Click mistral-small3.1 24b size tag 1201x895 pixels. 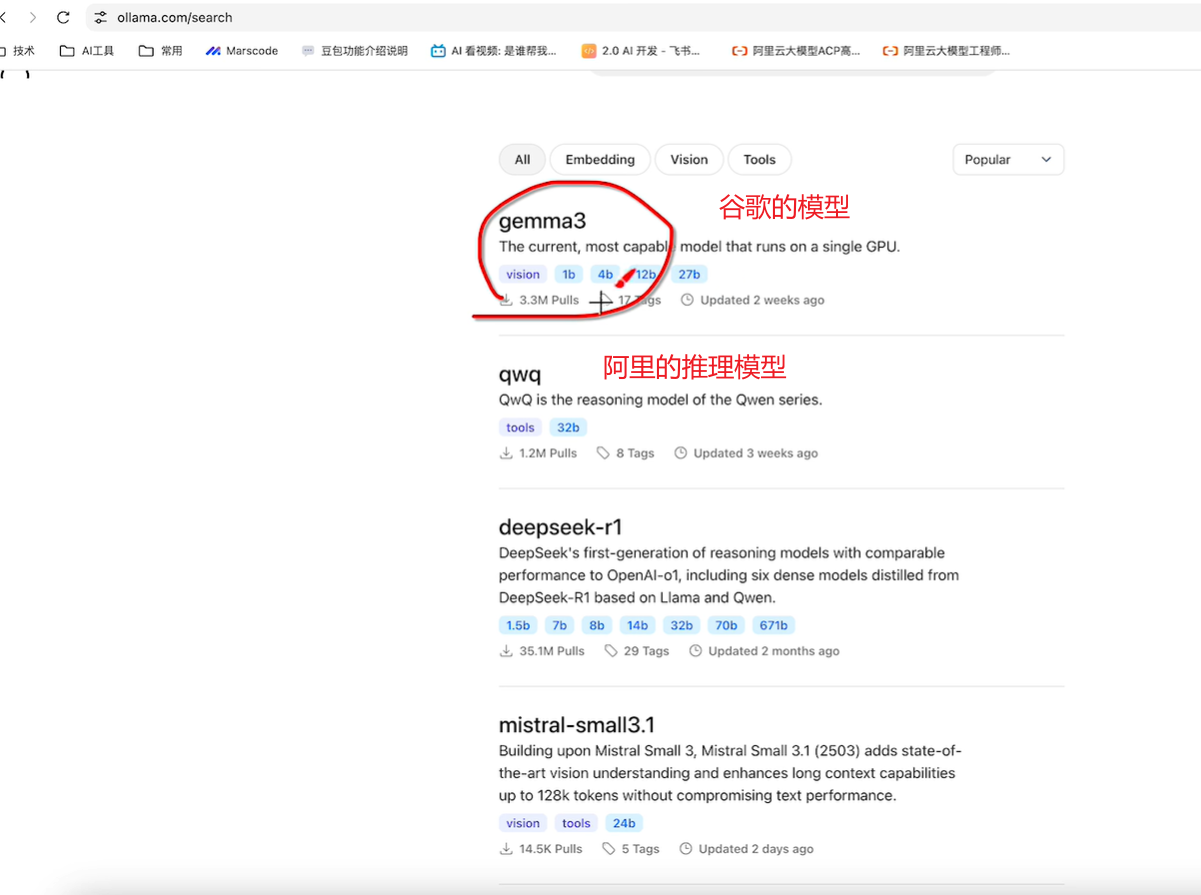[624, 823]
